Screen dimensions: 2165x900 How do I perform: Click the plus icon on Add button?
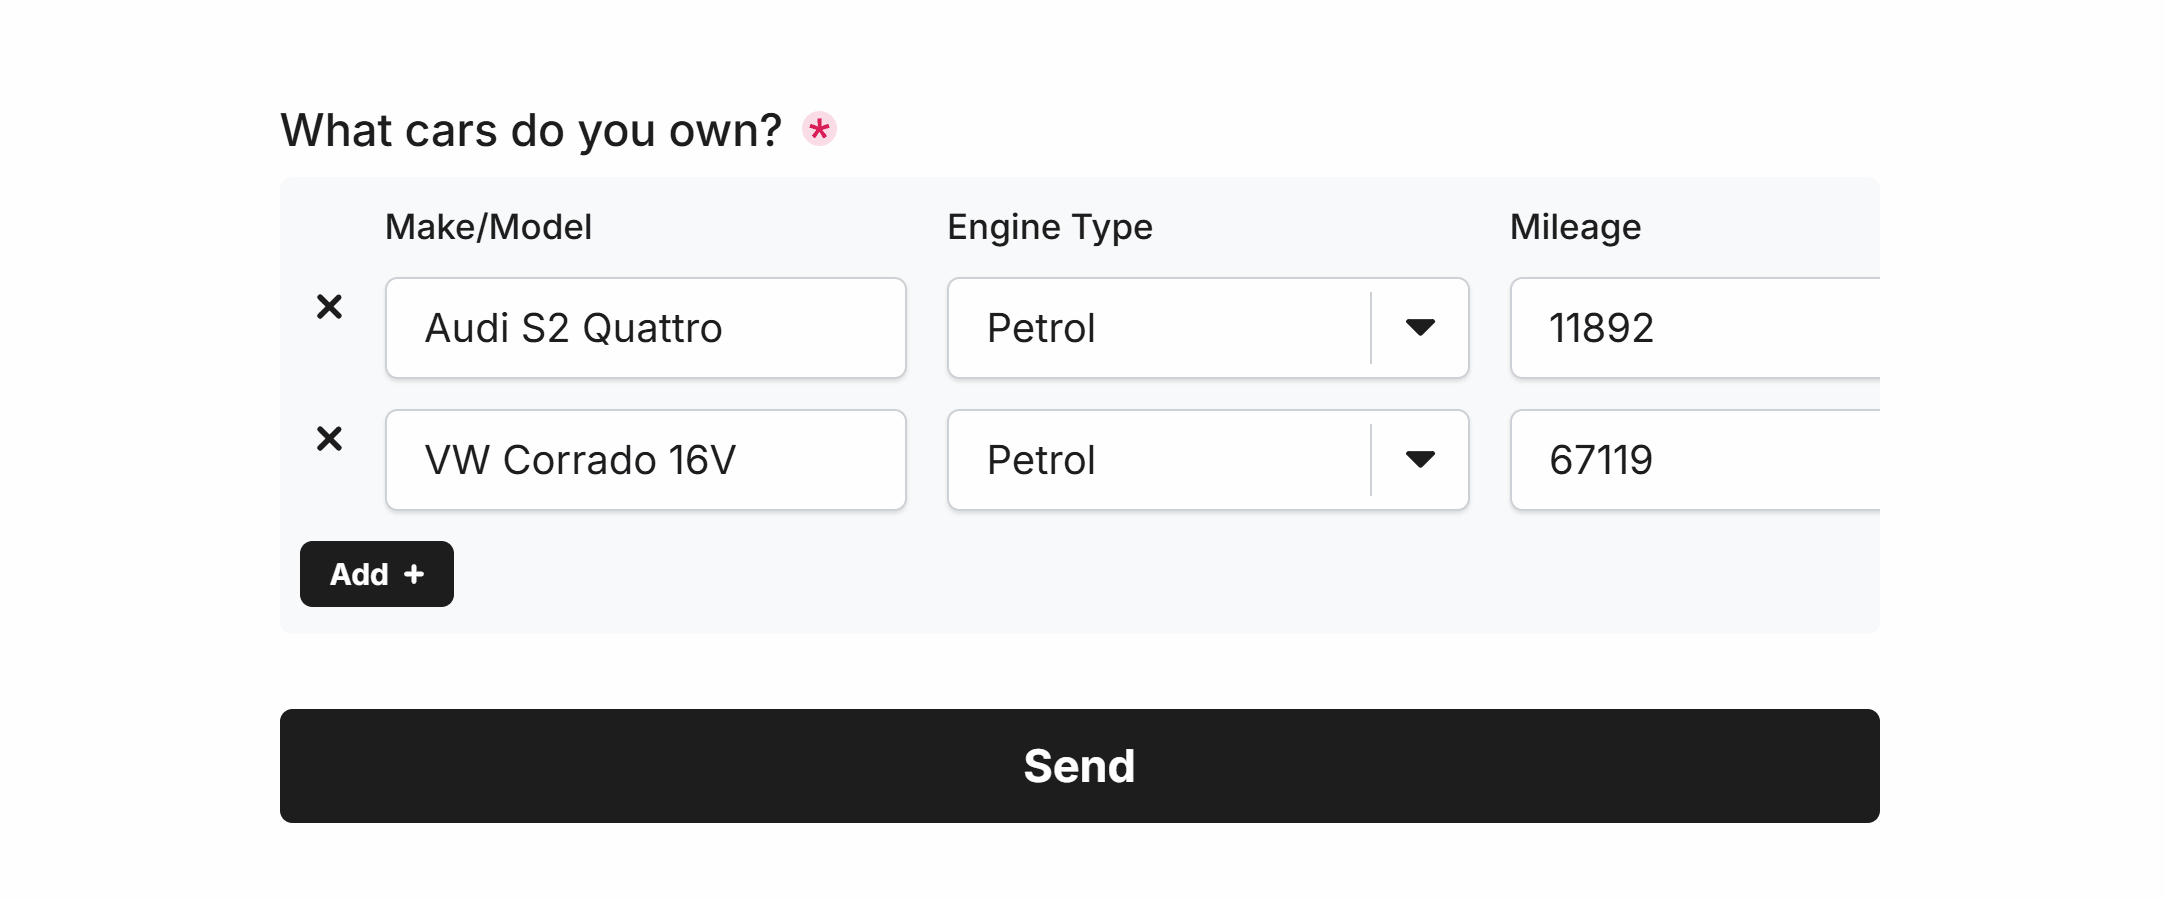click(x=414, y=574)
